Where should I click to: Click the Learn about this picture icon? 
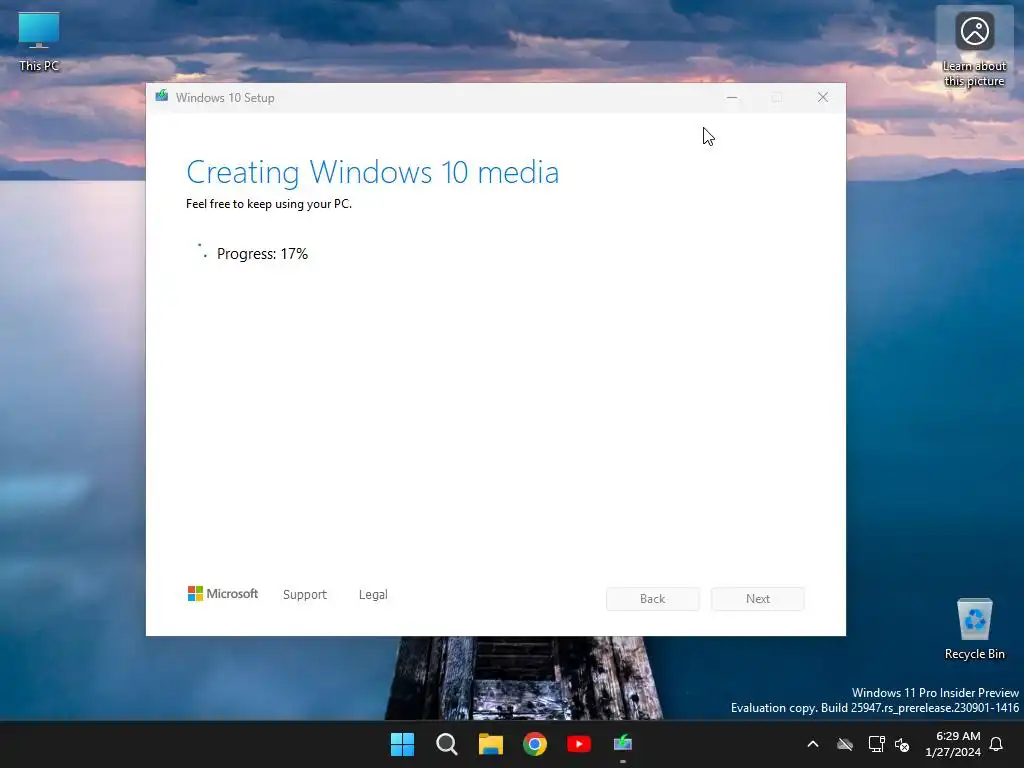pos(974,47)
